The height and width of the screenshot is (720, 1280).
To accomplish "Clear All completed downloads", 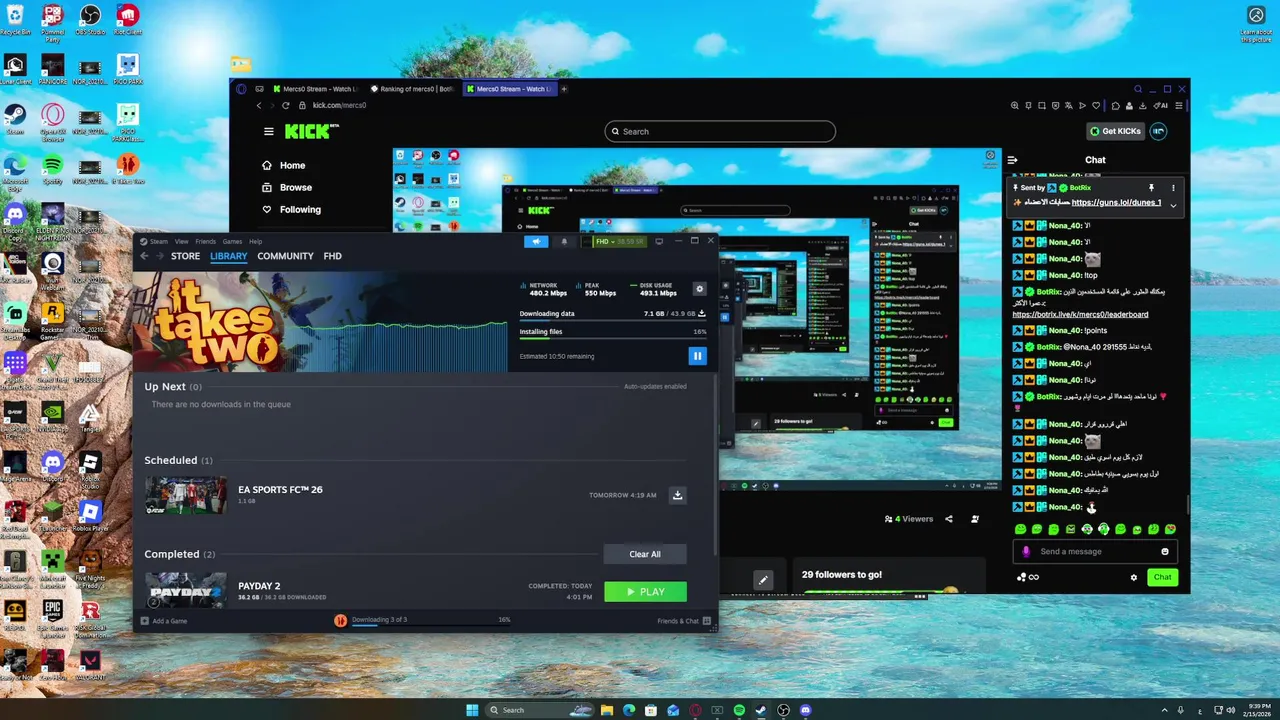I will (645, 554).
